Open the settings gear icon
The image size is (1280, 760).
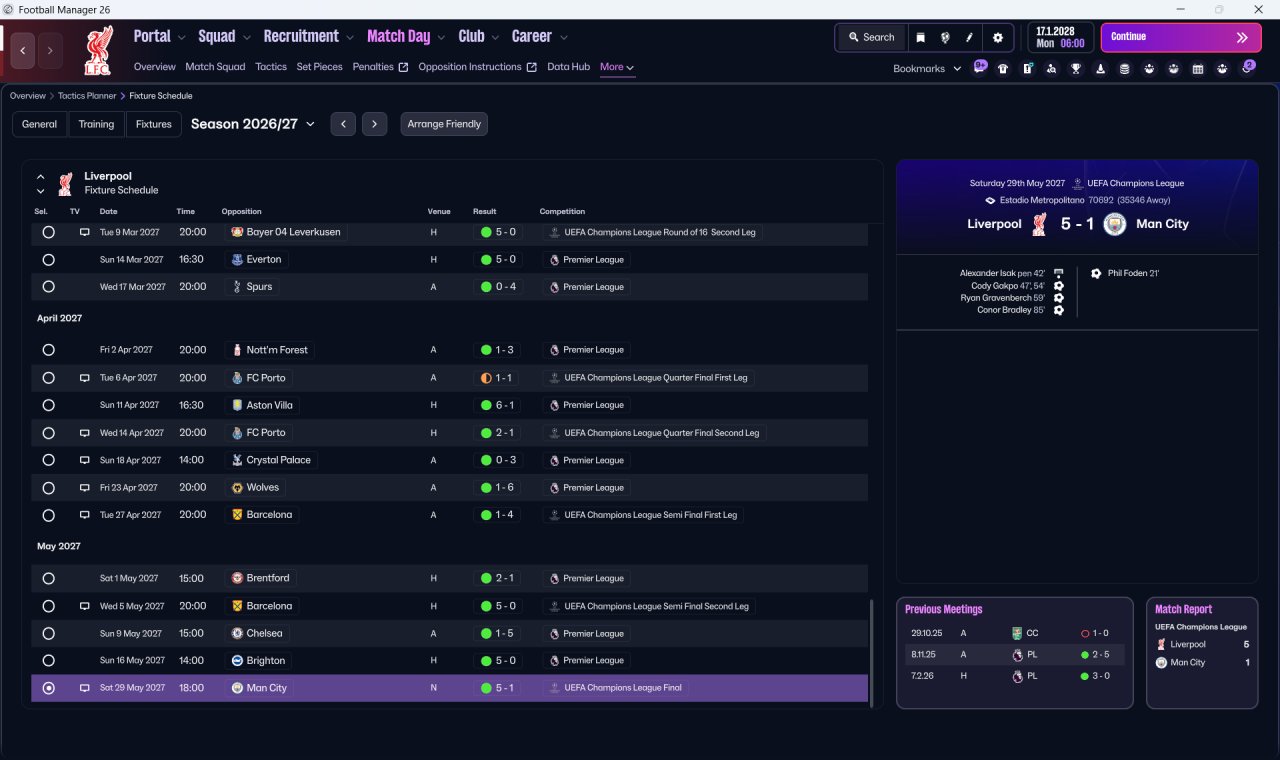click(x=997, y=37)
